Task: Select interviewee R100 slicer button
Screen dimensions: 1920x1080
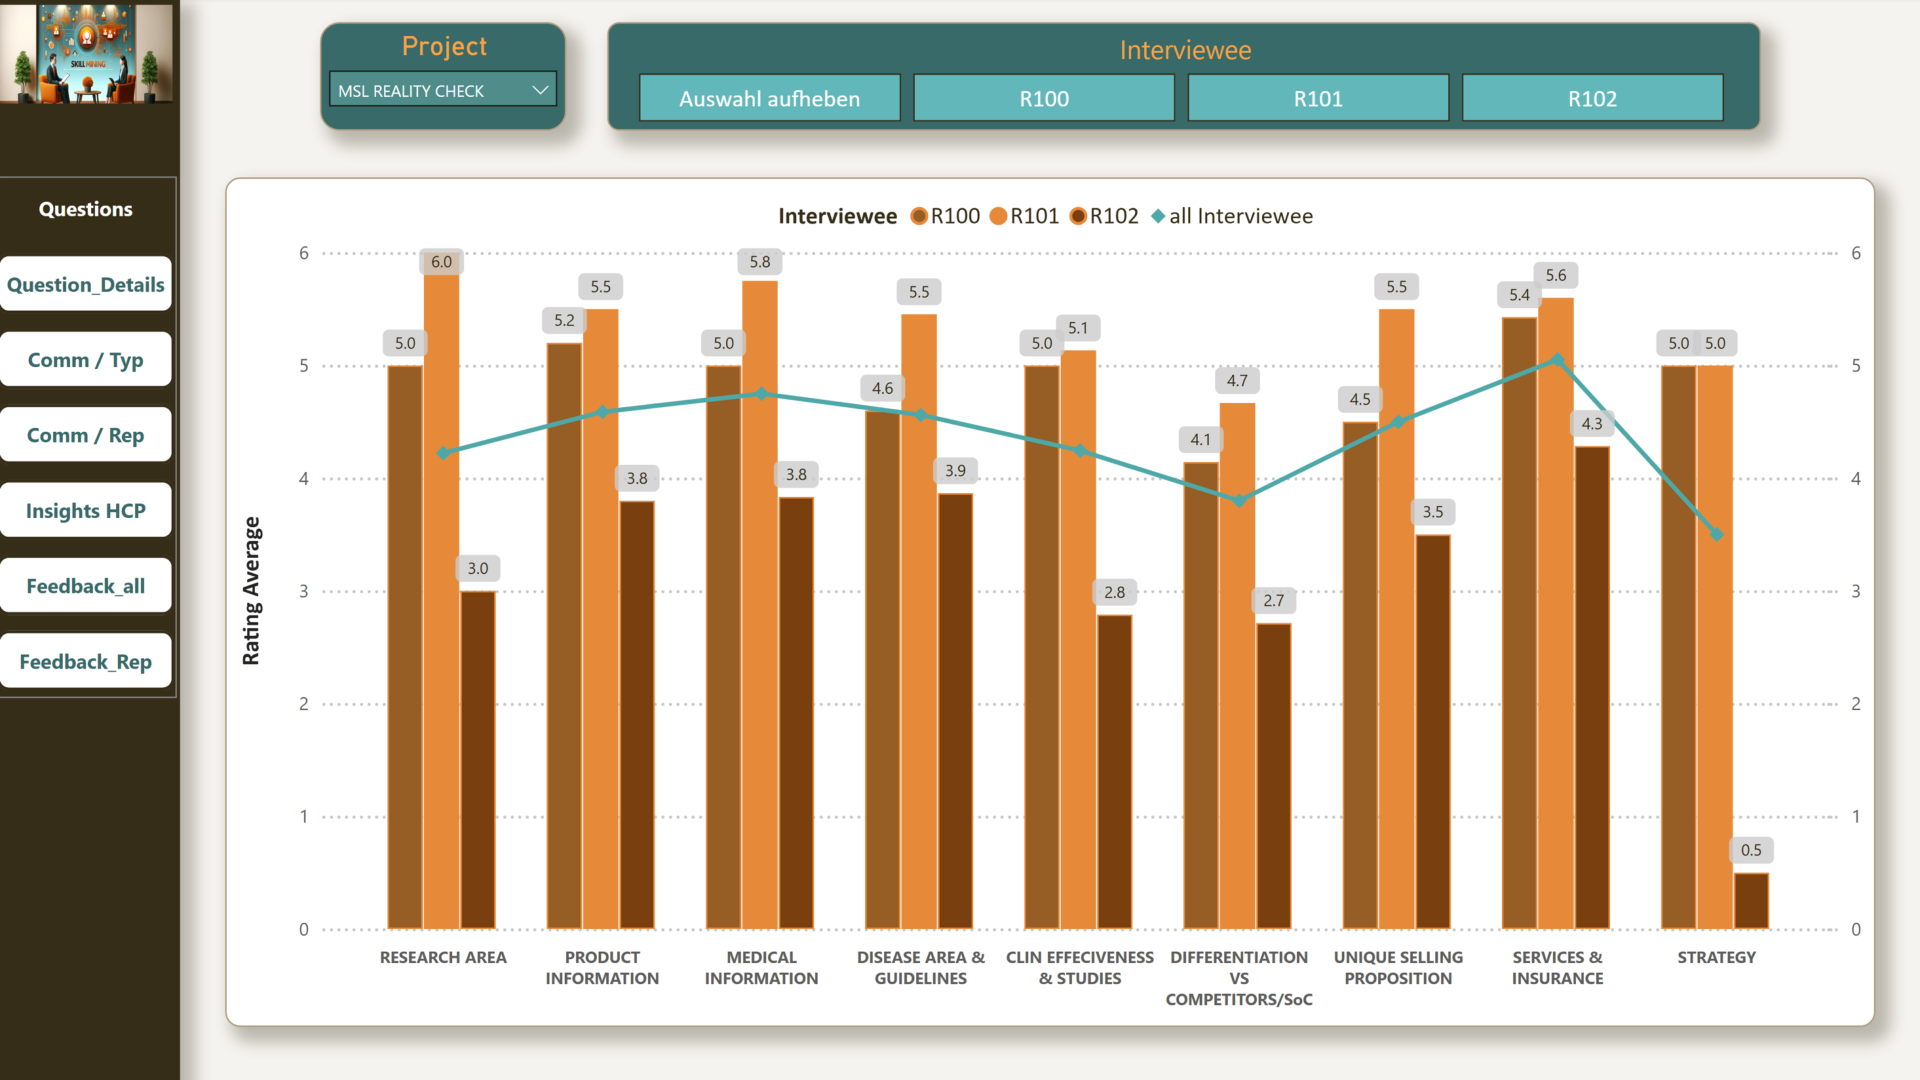Action: pos(1044,98)
